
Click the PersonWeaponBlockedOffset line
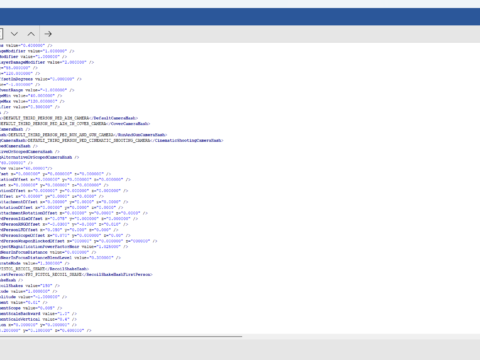79,241
